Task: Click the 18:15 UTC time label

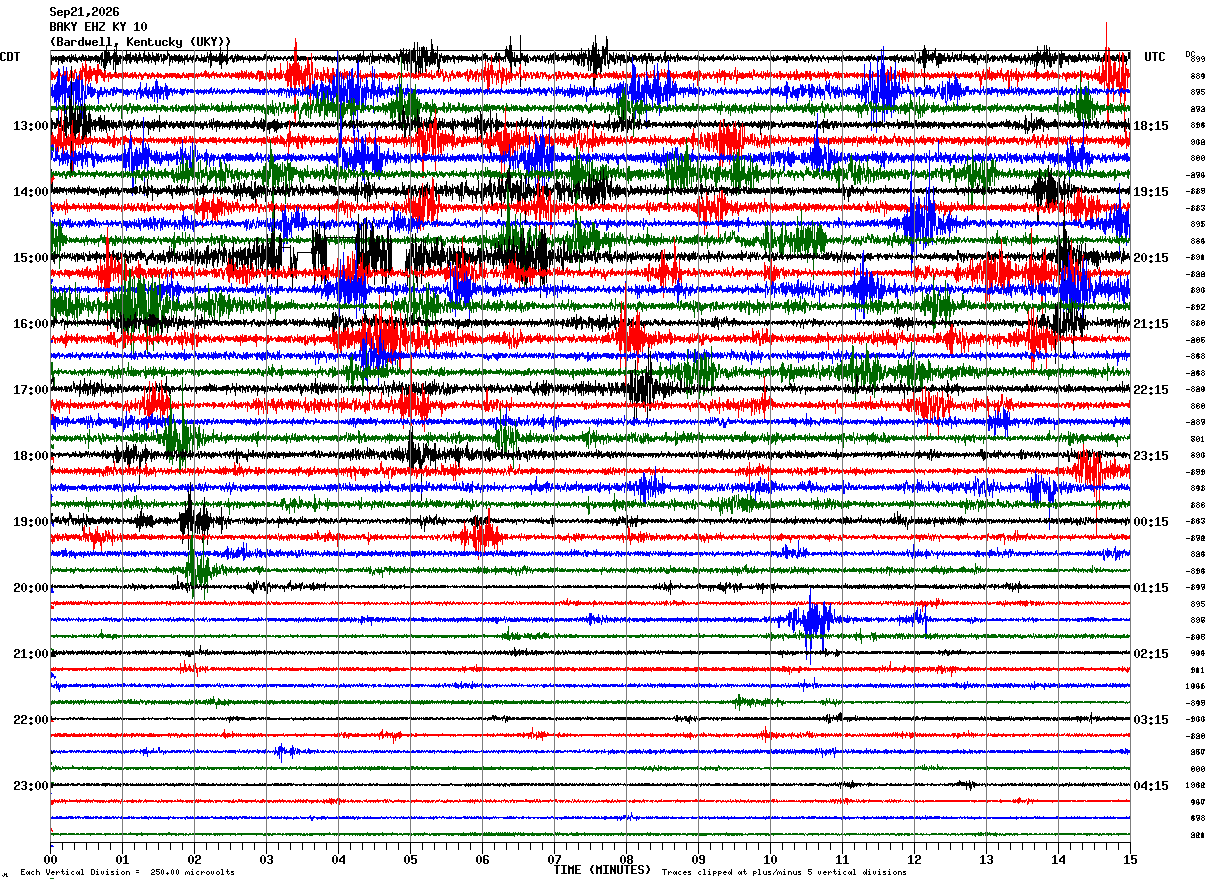Action: tap(1151, 126)
